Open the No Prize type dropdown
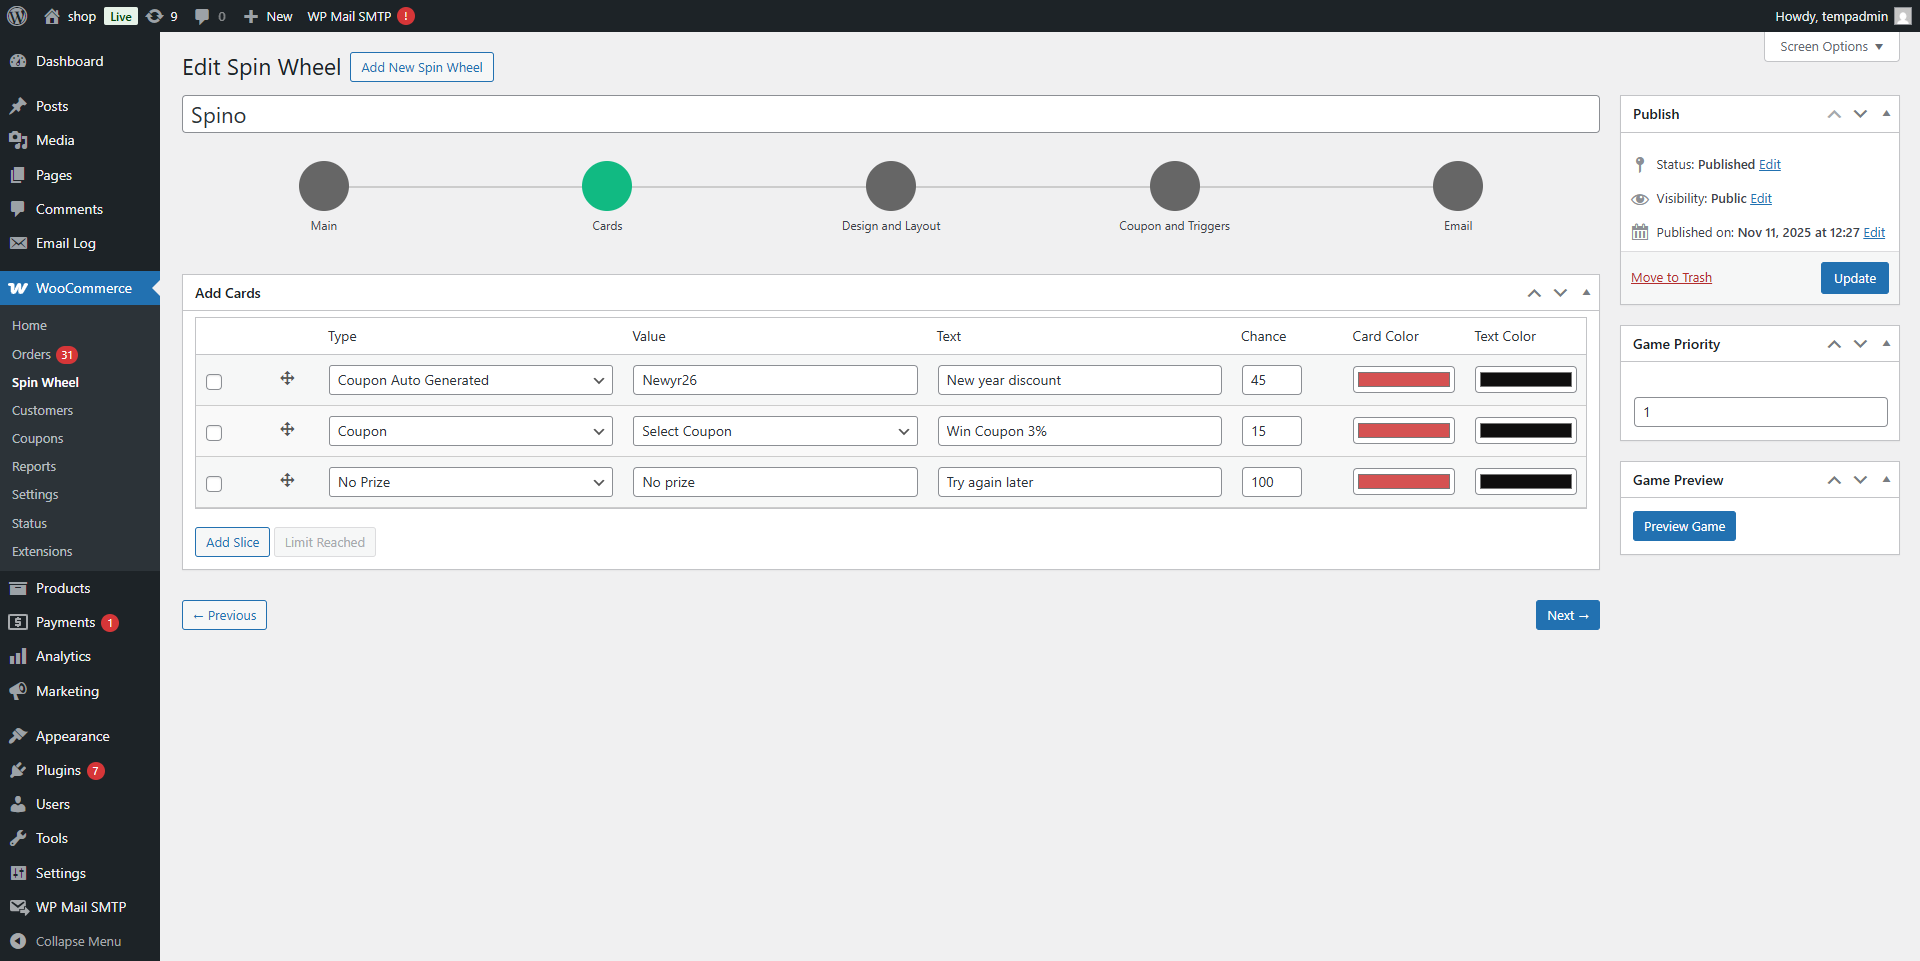1920x961 pixels. tap(470, 482)
